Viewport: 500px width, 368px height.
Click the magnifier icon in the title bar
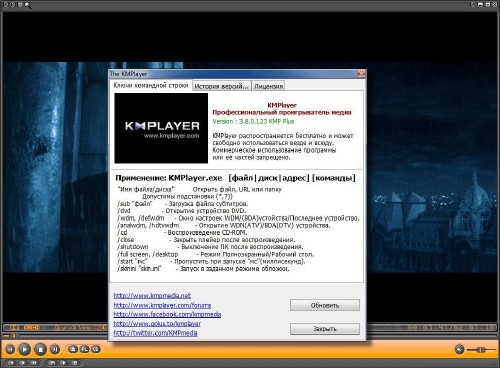[28, 5]
